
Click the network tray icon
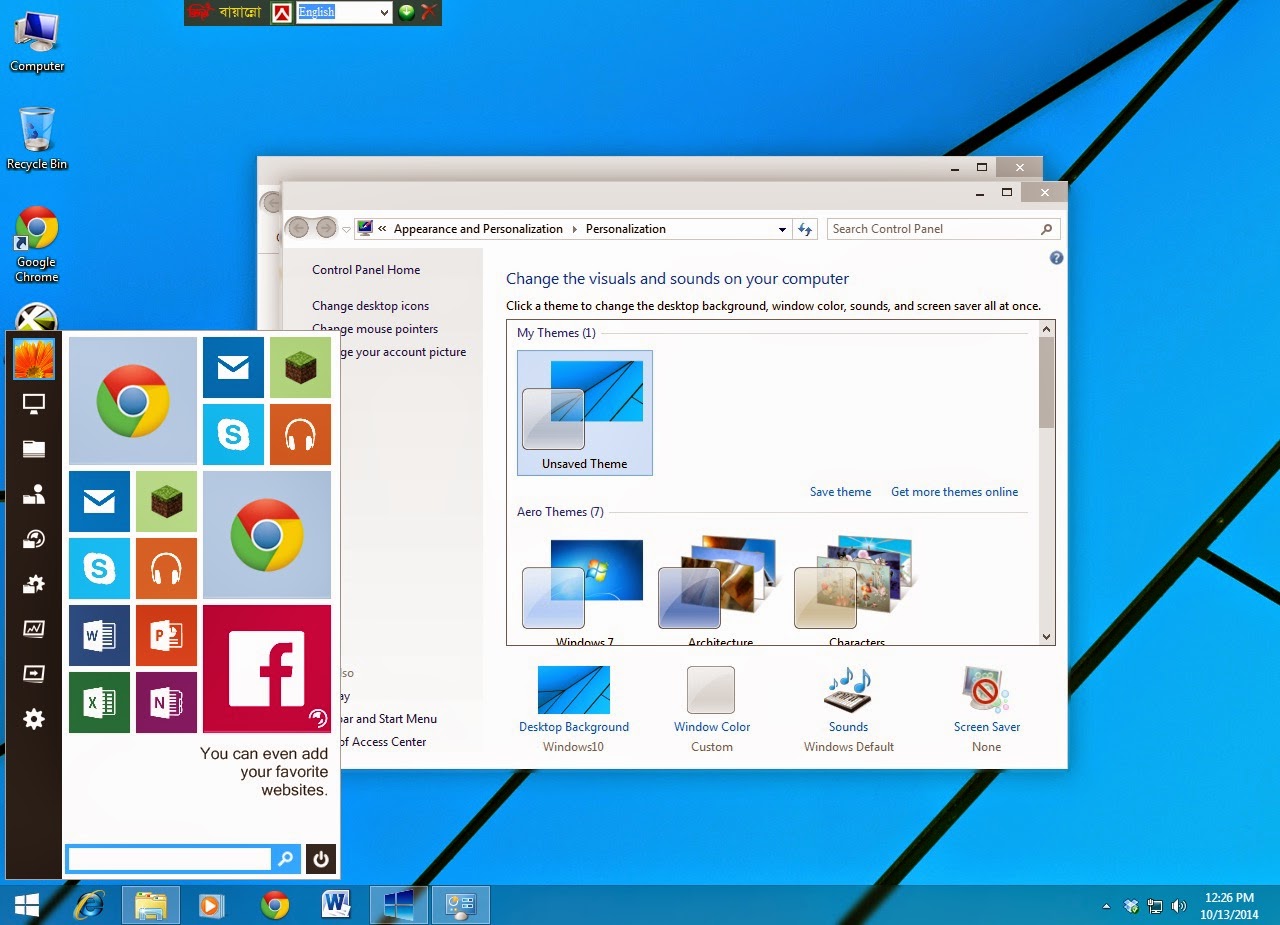click(1155, 907)
